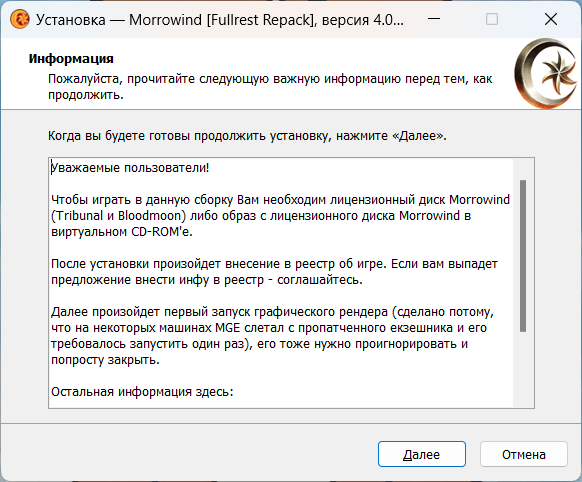Screen dimensions: 582x482
Task: Proceed with the Далее button
Action: click(422, 454)
